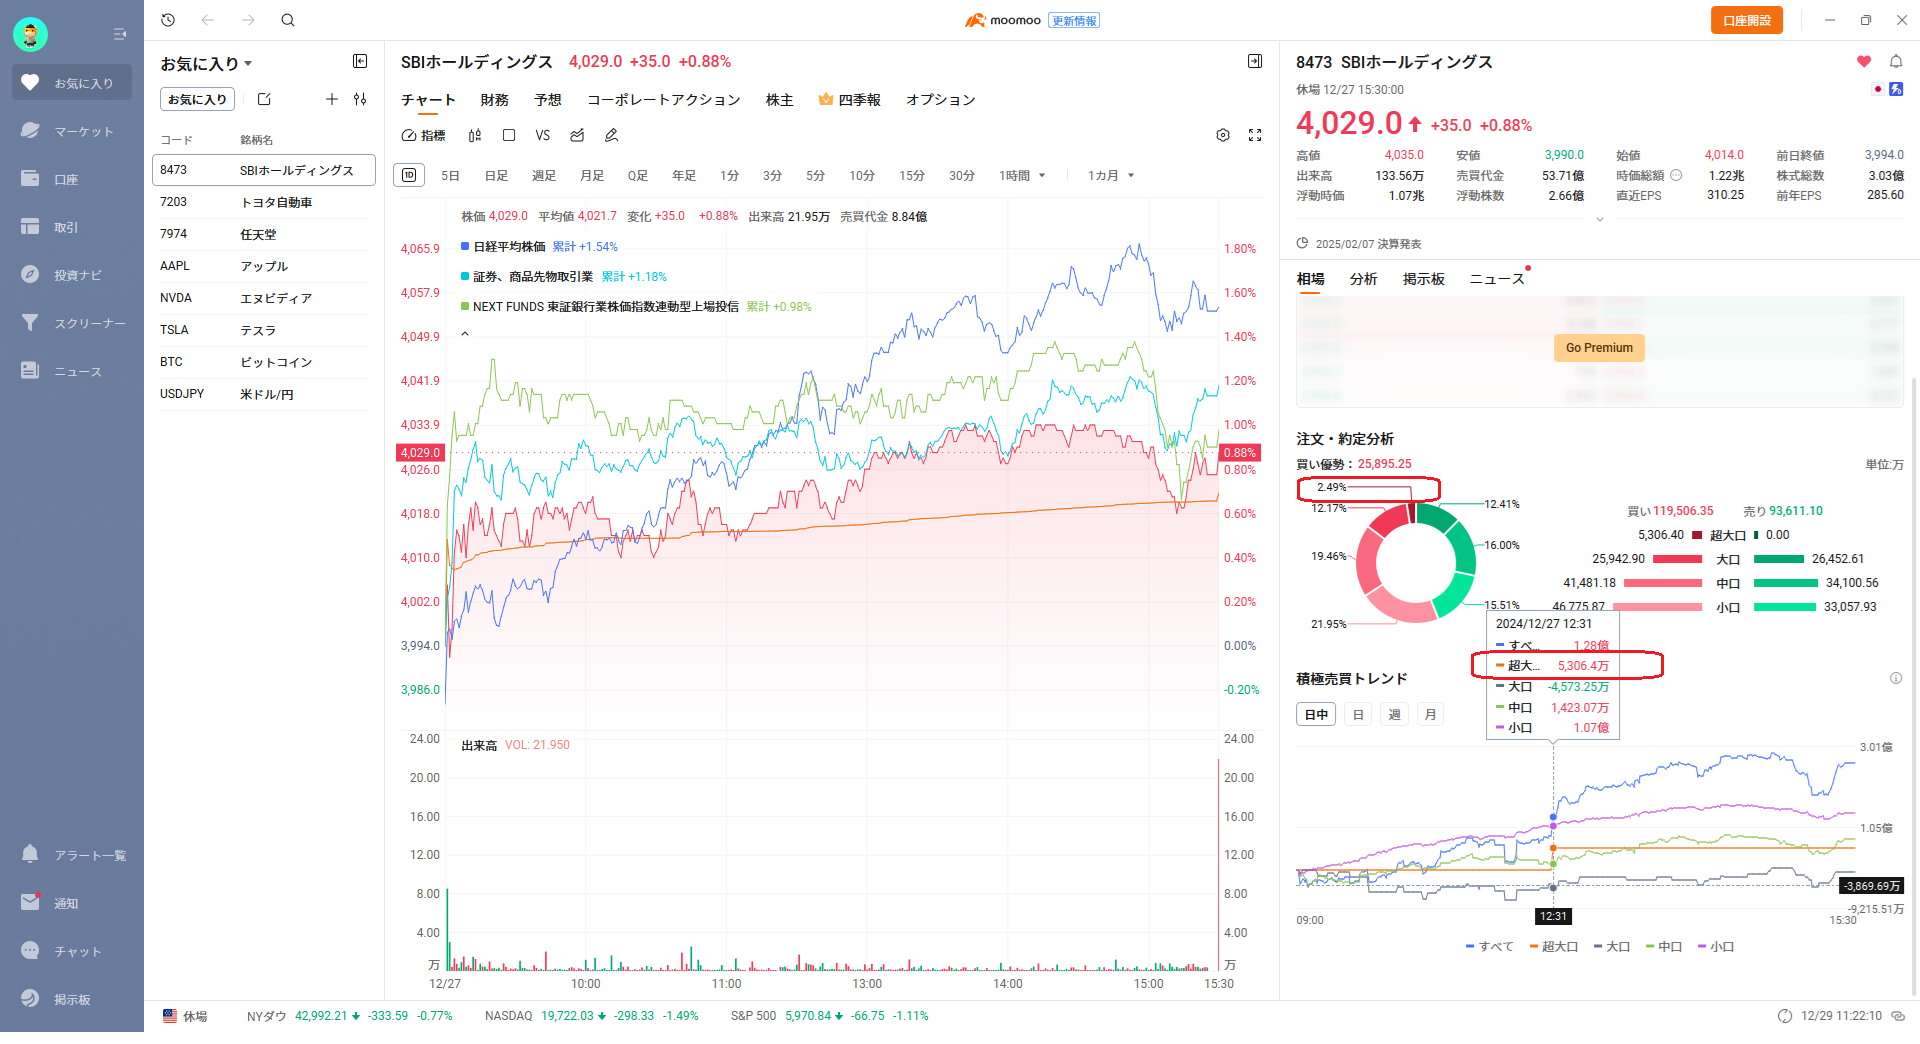1920x1044 pixels.
Task: Open ニュース in the left sidebar
Action: [x=72, y=371]
